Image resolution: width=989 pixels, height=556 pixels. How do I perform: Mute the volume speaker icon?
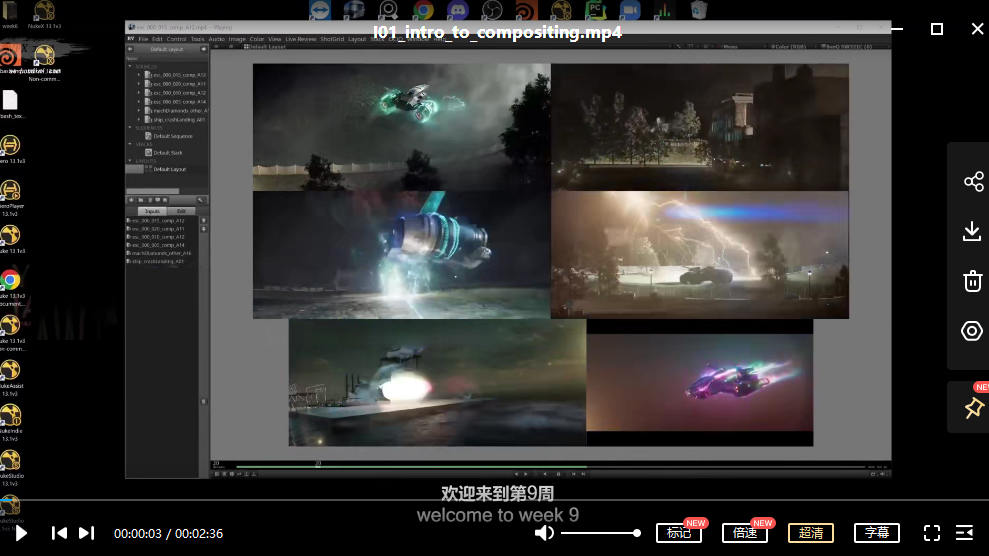click(x=544, y=533)
